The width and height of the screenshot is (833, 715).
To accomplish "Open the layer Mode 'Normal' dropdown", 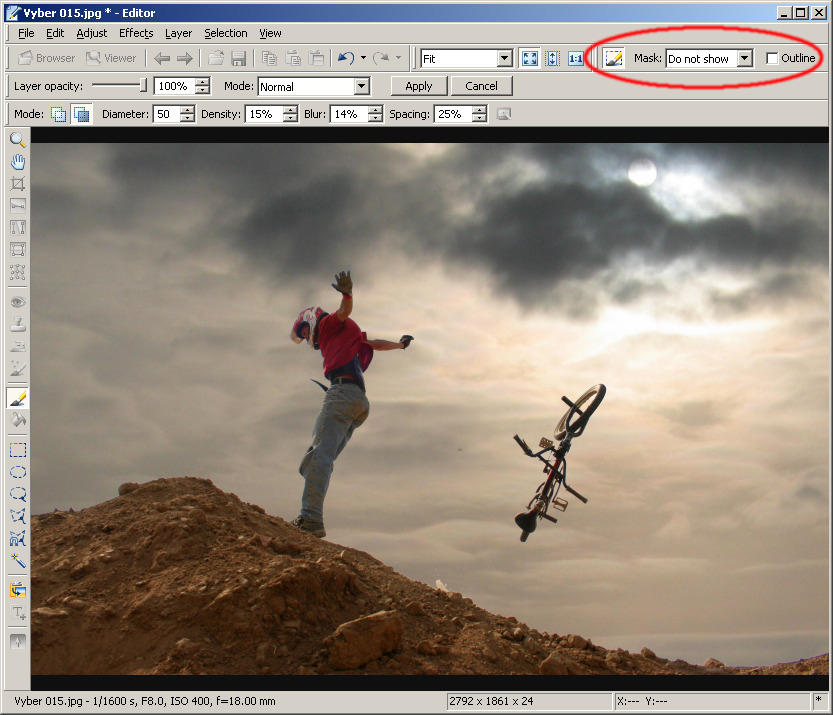I will [x=361, y=87].
